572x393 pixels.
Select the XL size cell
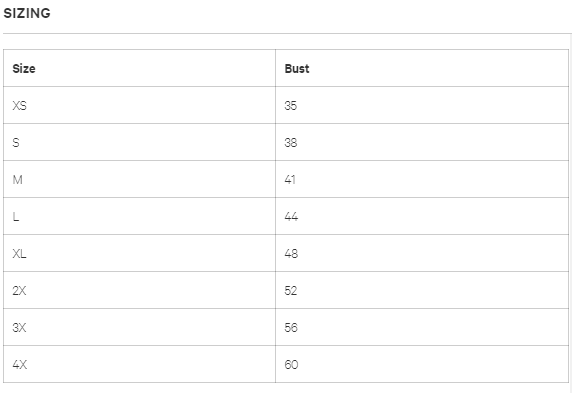pos(139,253)
